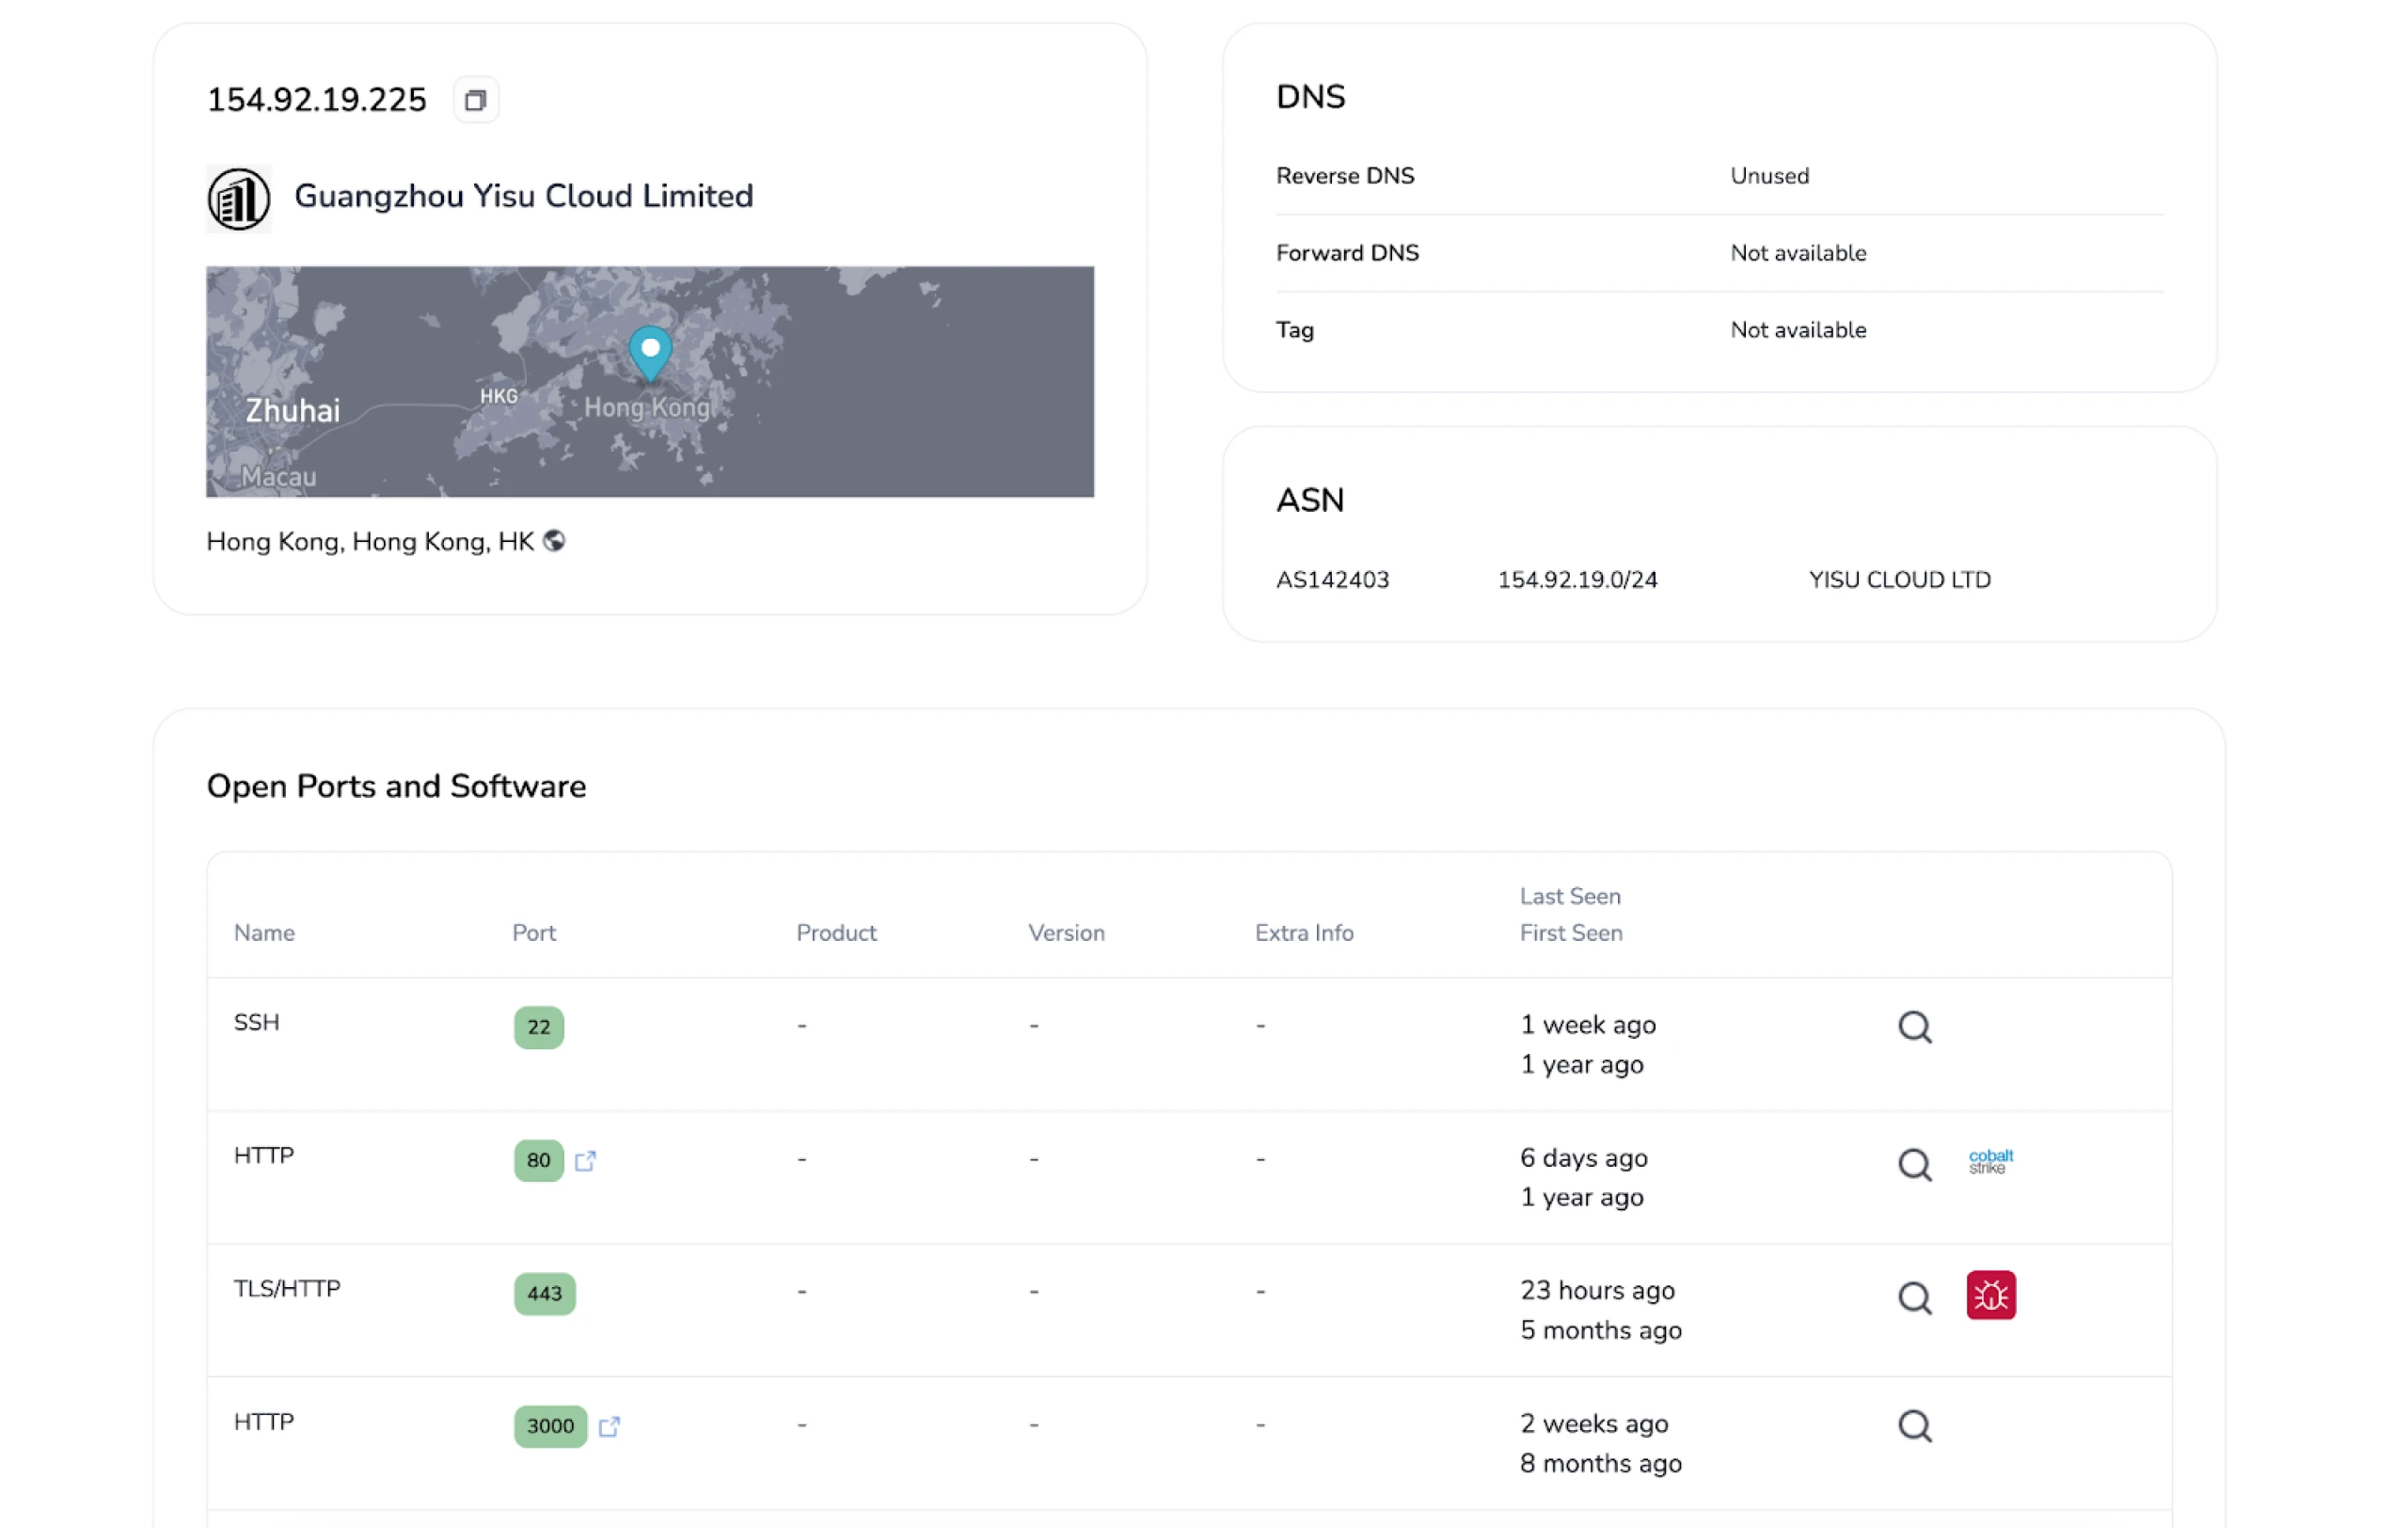Viewport: 2408px width, 1528px height.
Task: Click the TLS/HTTP service name
Action: 287,1288
